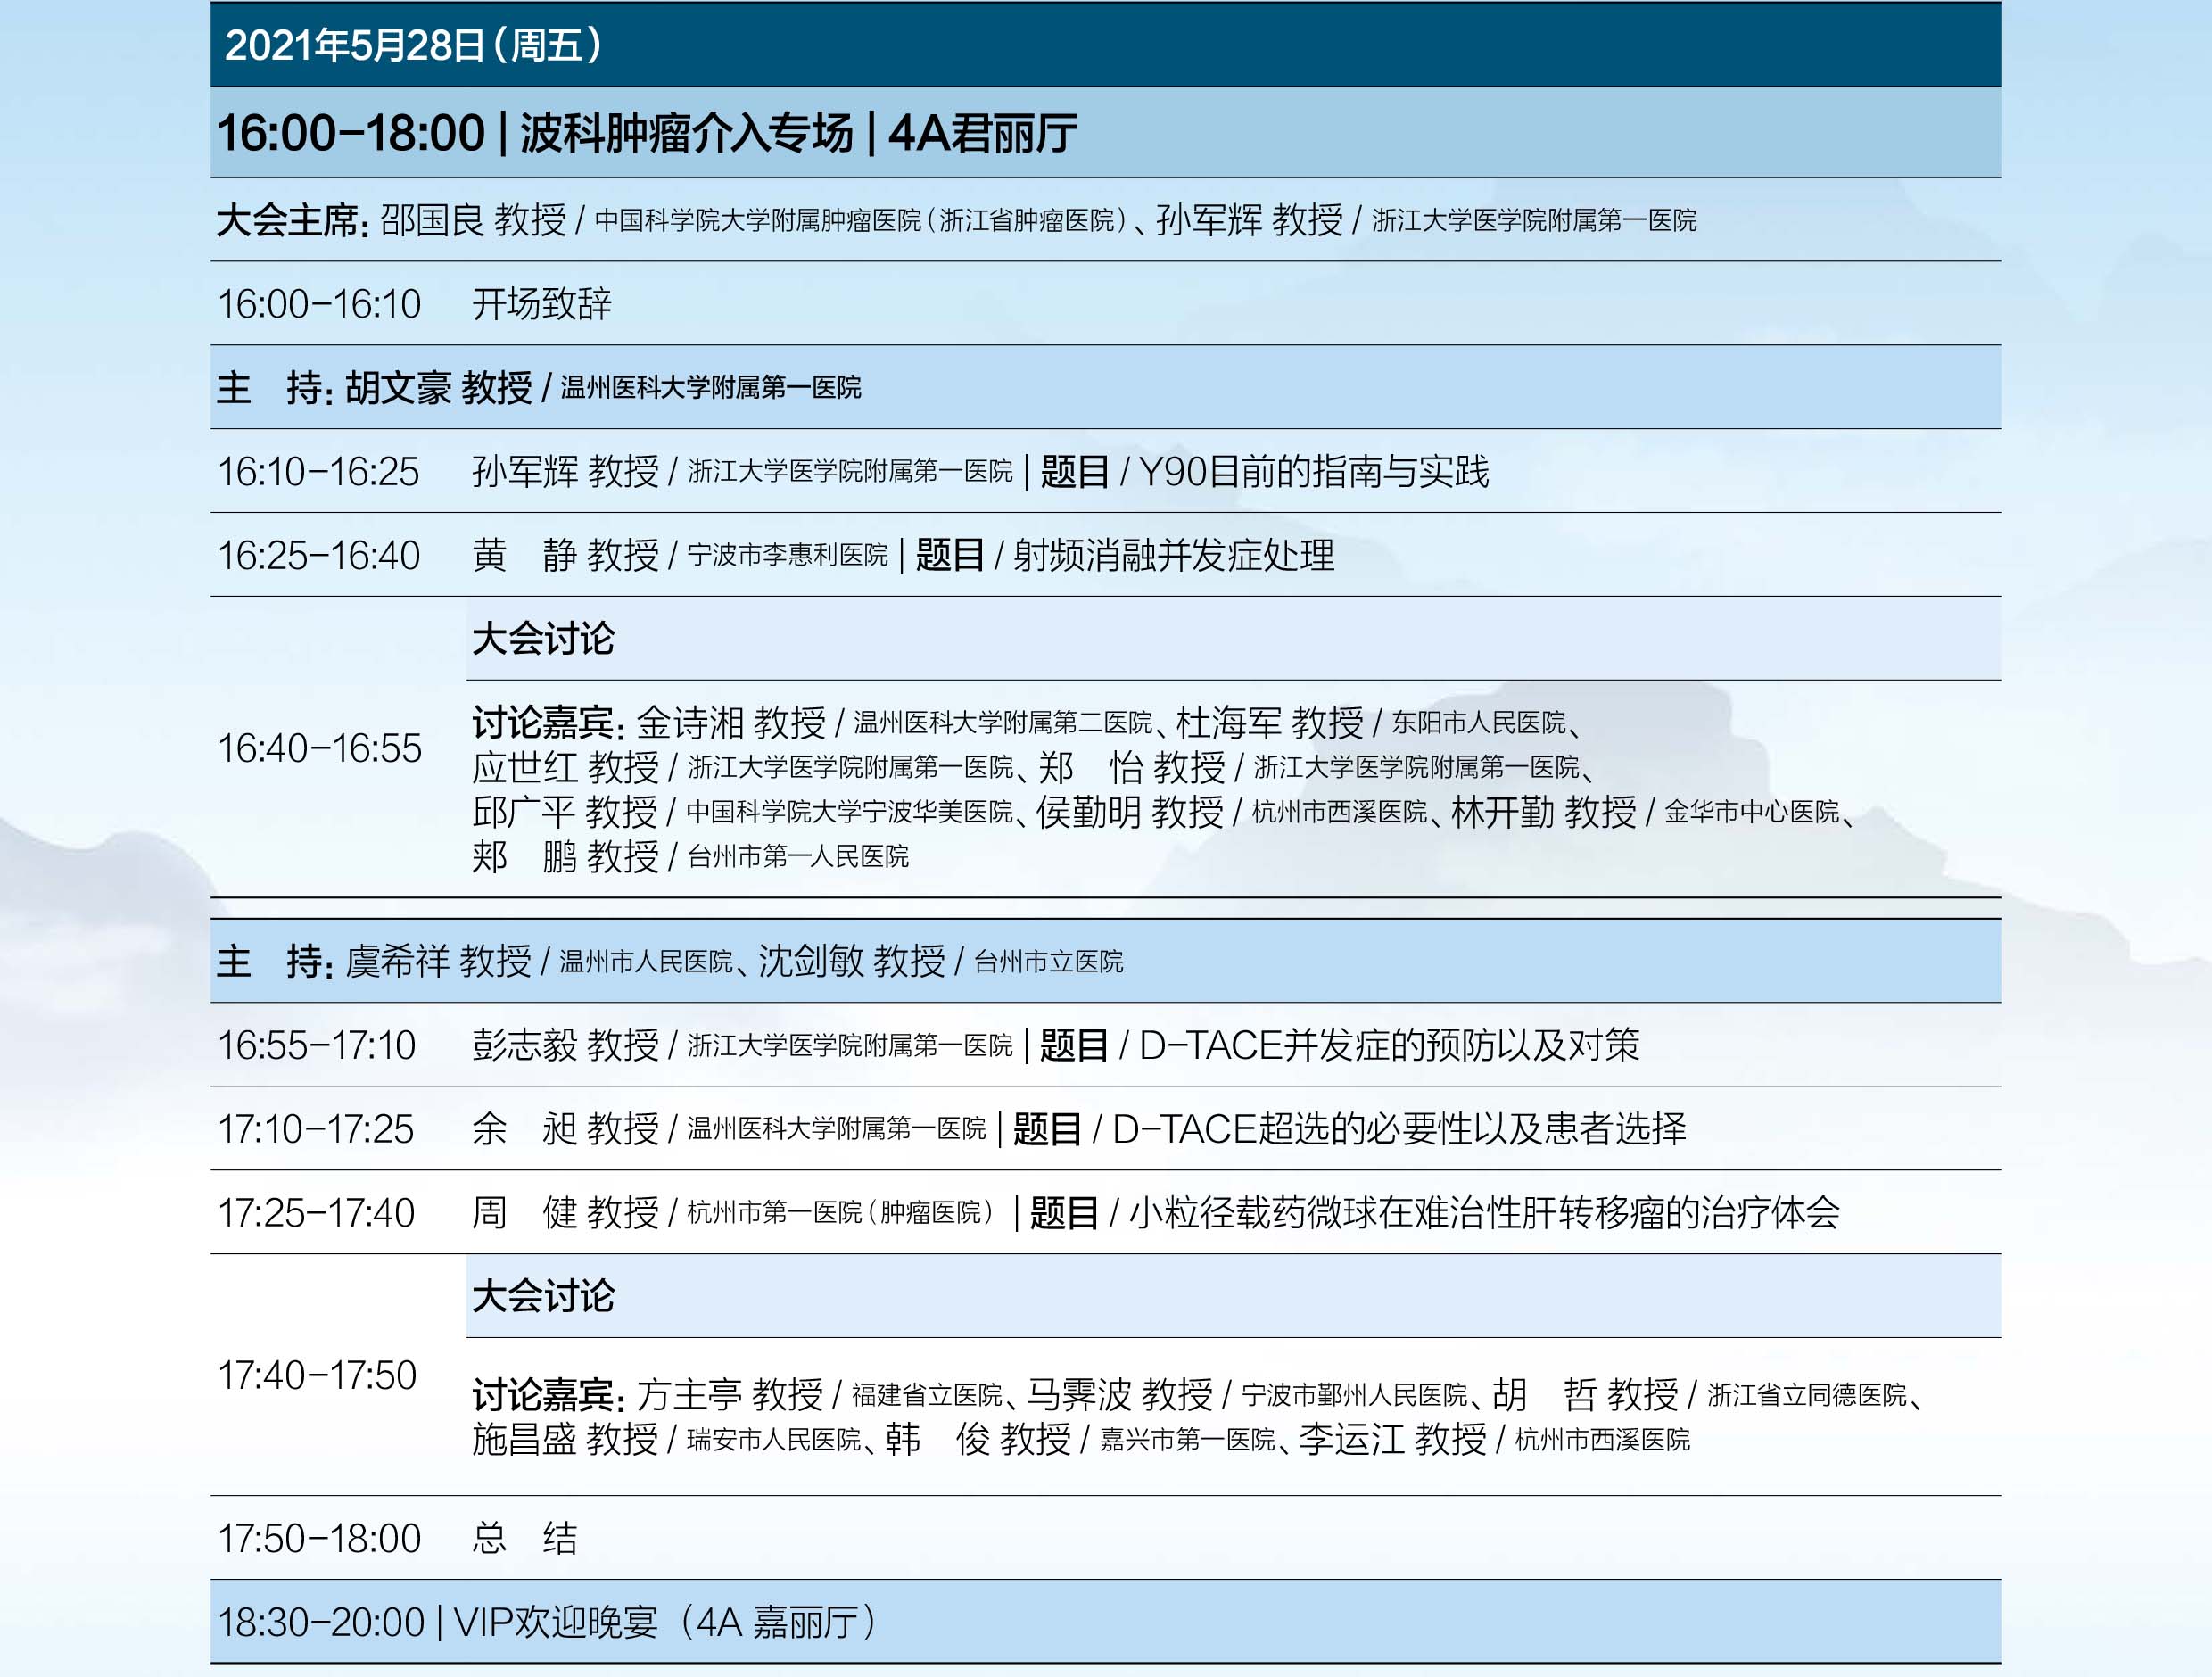Viewport: 2212px width, 1677px height.
Task: Click time slot 17:10-17:25
Action: point(316,1130)
